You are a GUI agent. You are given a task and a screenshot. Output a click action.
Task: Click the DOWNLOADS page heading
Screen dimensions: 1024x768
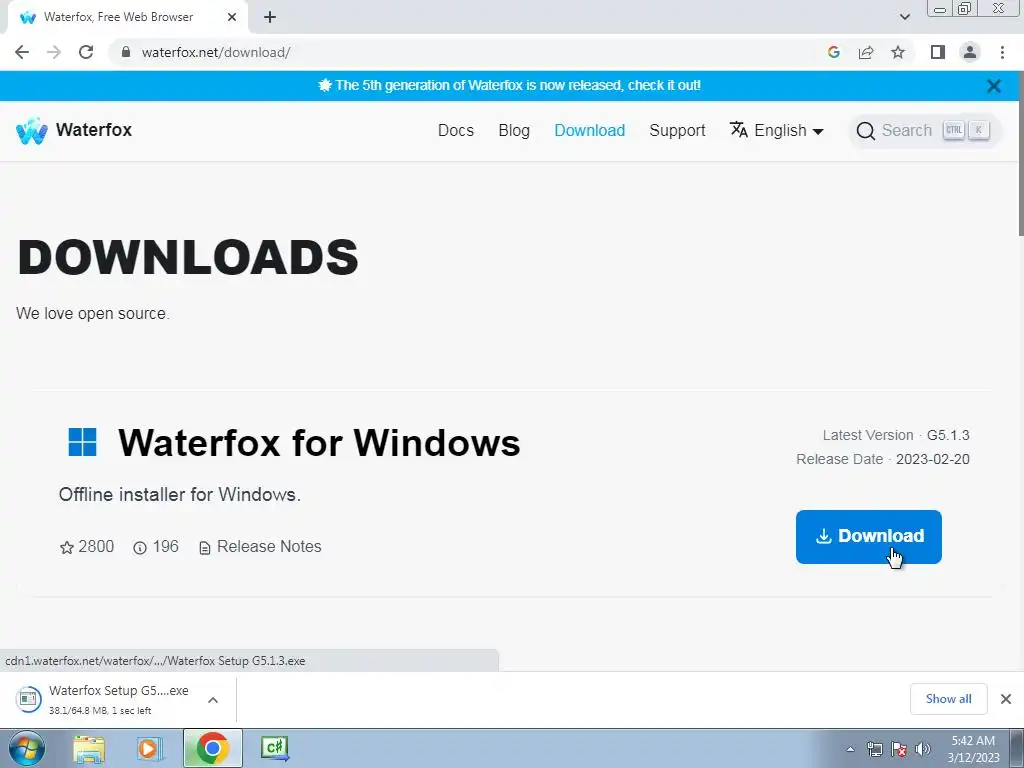tap(188, 257)
